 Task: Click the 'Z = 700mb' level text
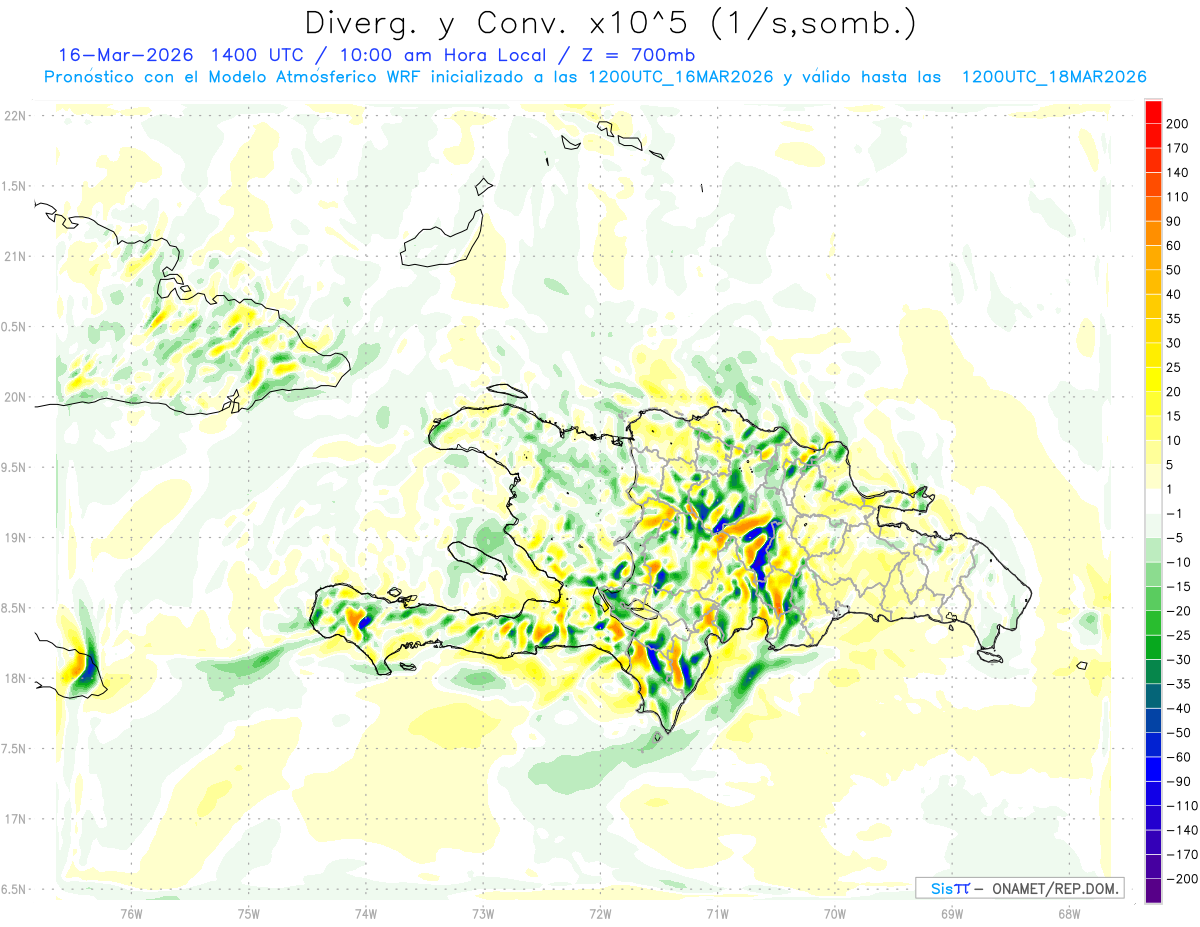click(636, 55)
